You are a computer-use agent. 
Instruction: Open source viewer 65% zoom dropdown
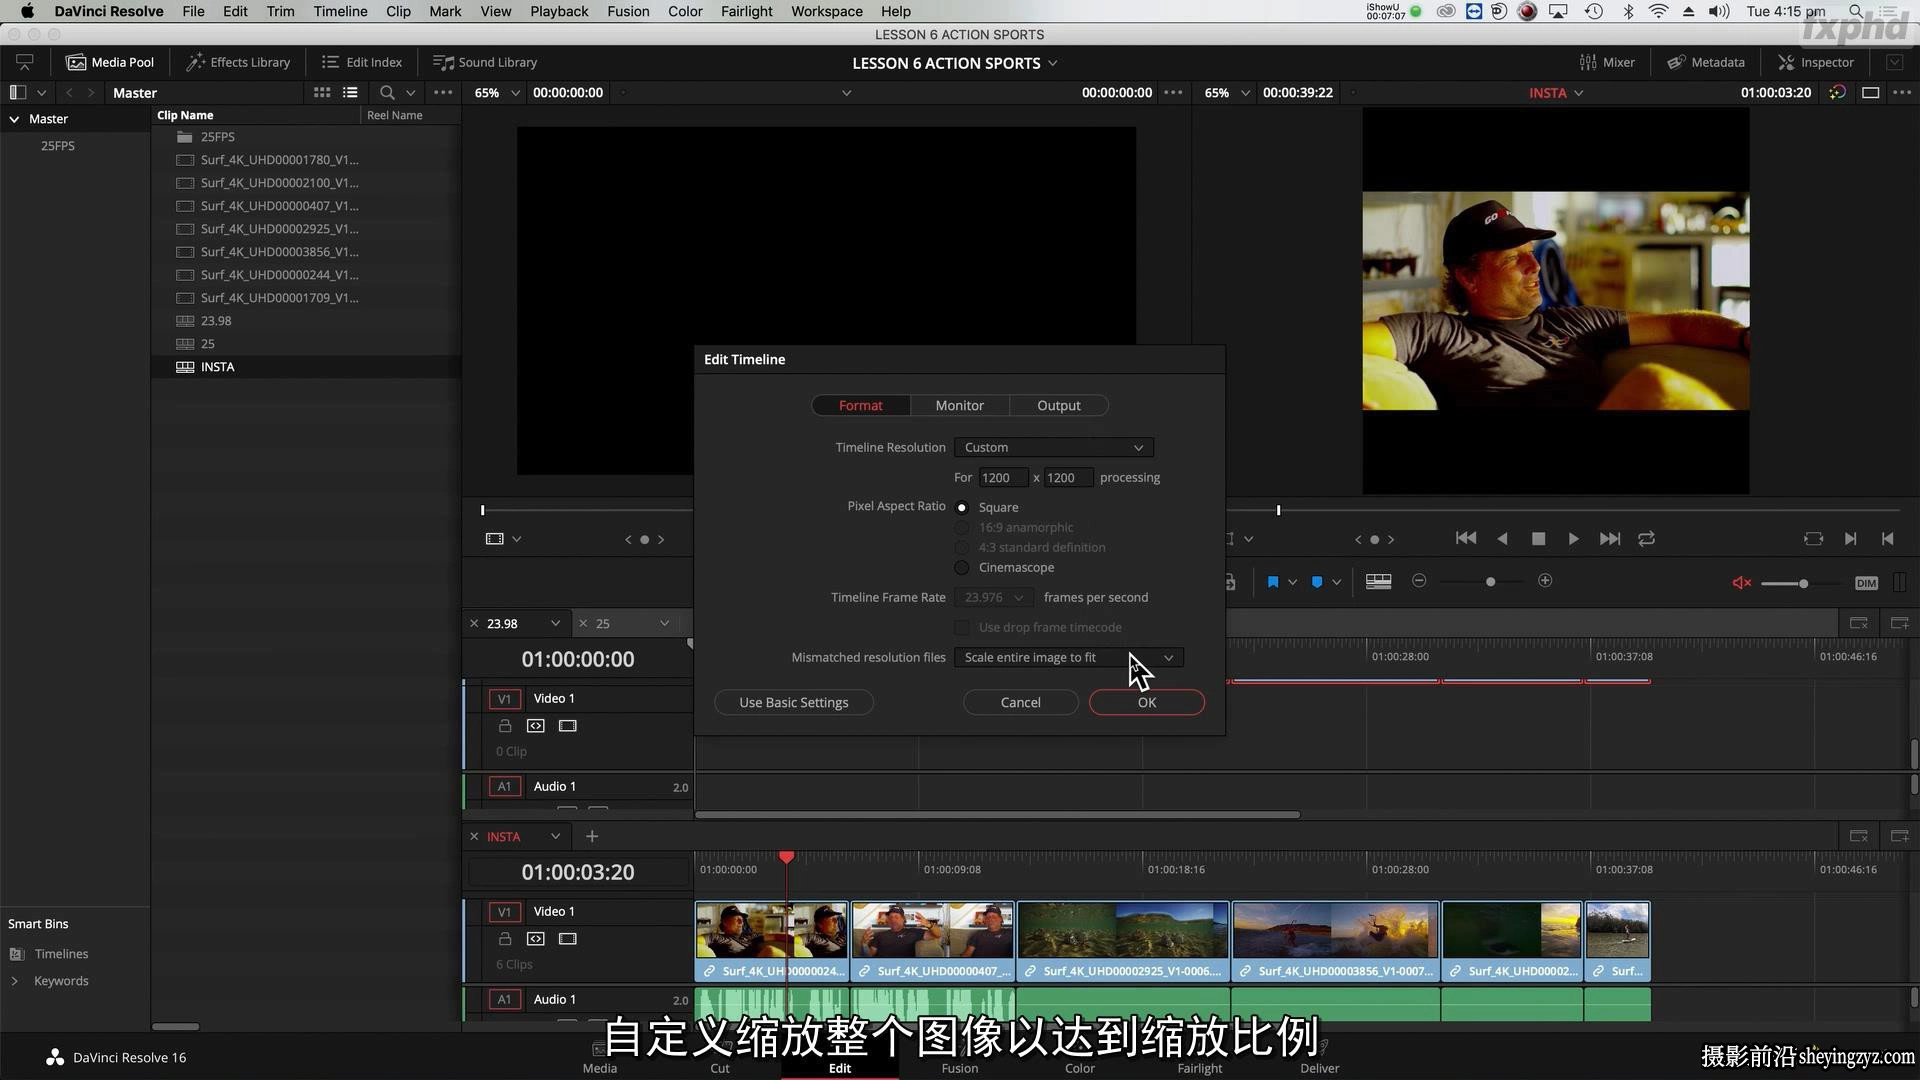515,93
